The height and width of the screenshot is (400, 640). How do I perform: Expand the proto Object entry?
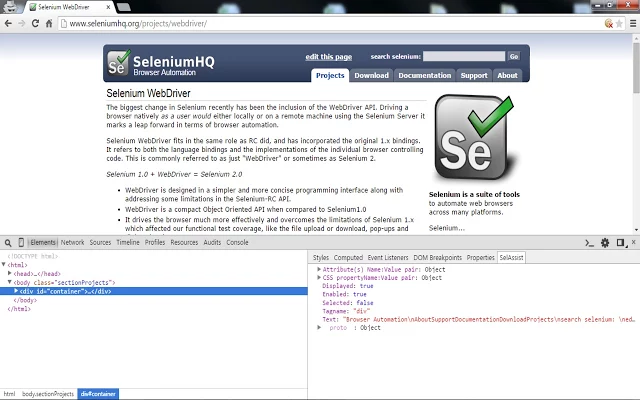click(319, 327)
